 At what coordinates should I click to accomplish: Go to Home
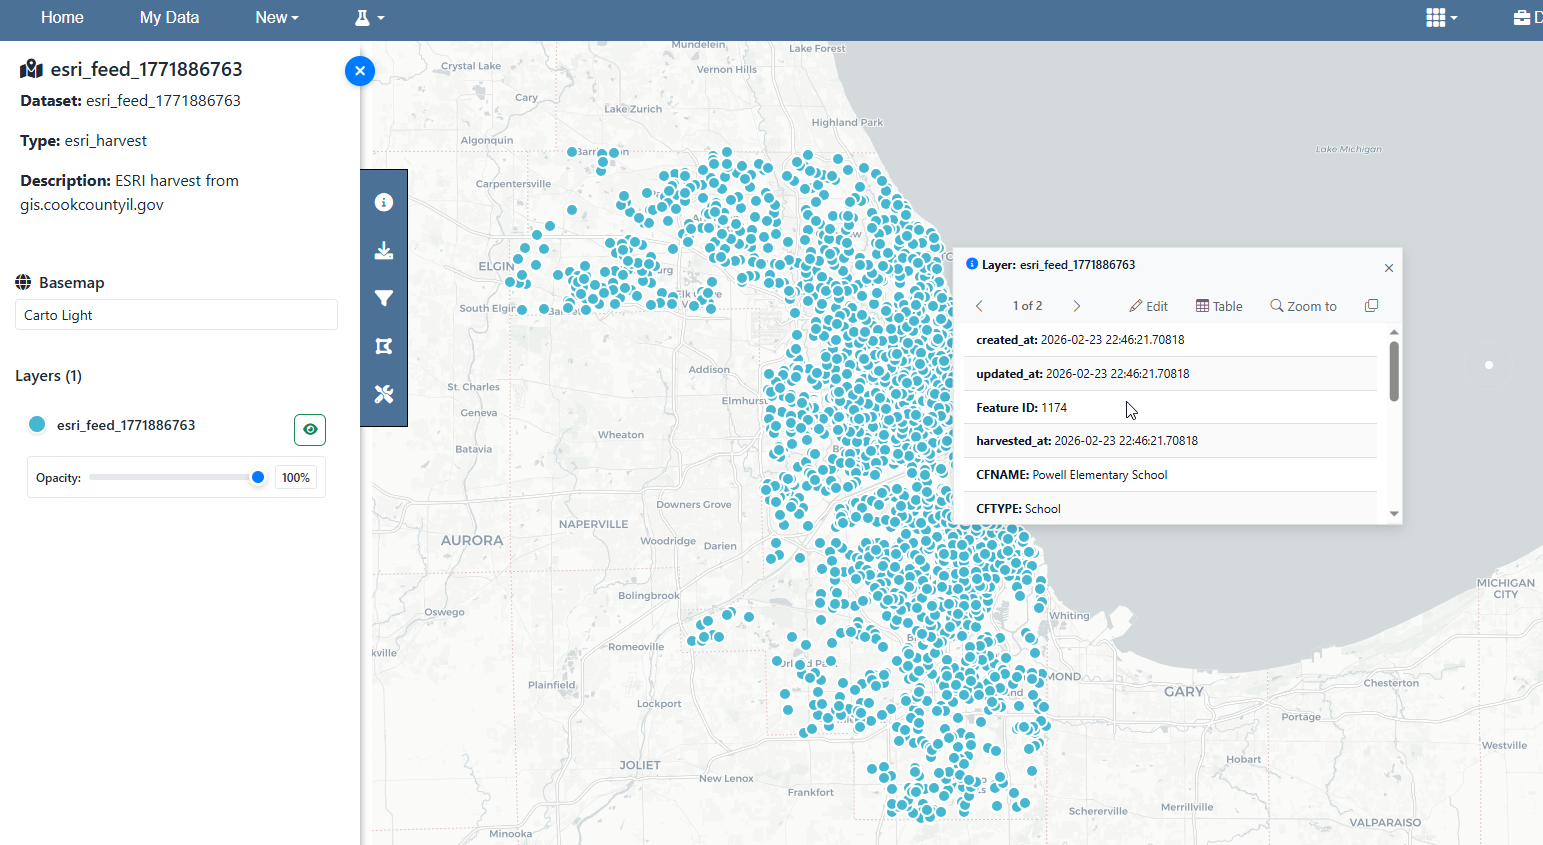pos(62,18)
